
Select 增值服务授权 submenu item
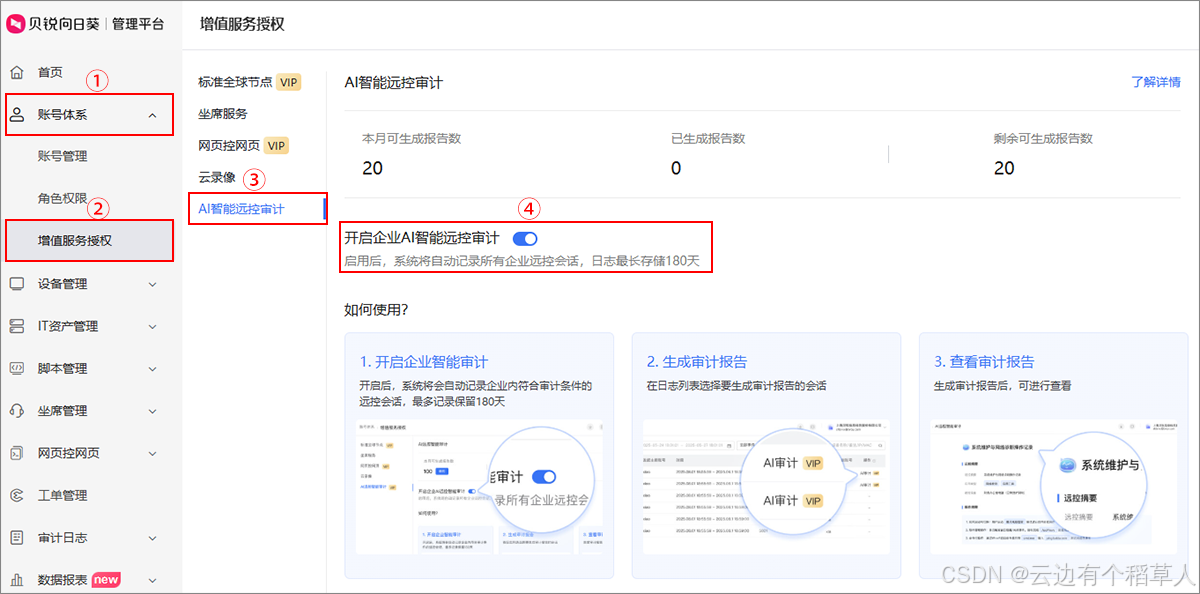(x=91, y=240)
